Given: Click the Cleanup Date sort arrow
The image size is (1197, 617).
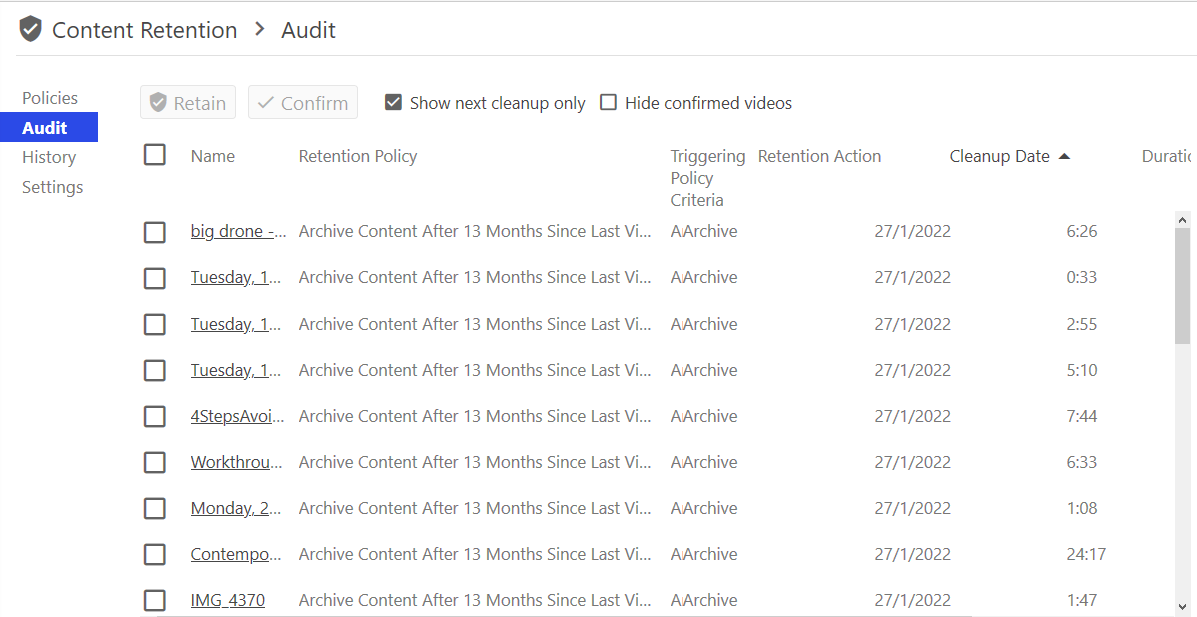Looking at the screenshot, I should [x=1064, y=157].
